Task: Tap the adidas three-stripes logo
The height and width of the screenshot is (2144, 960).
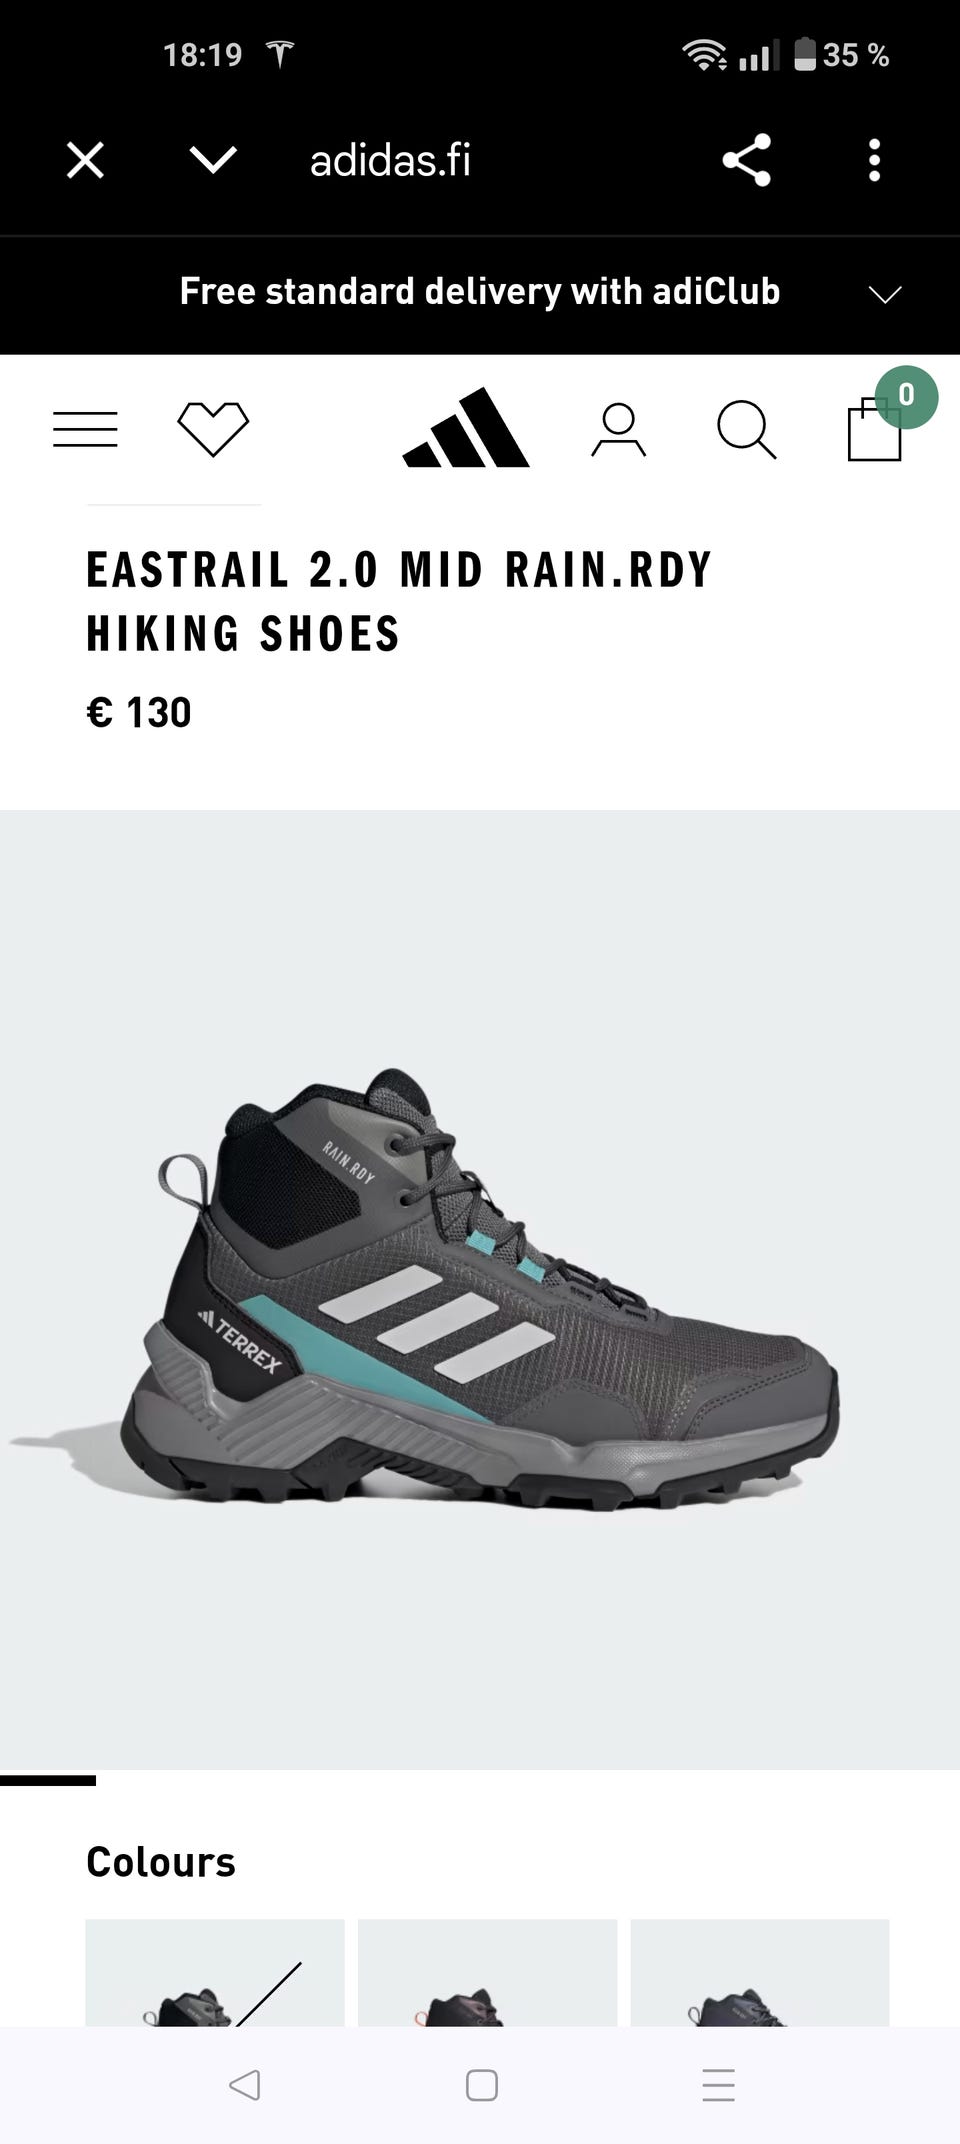Action: [466, 428]
